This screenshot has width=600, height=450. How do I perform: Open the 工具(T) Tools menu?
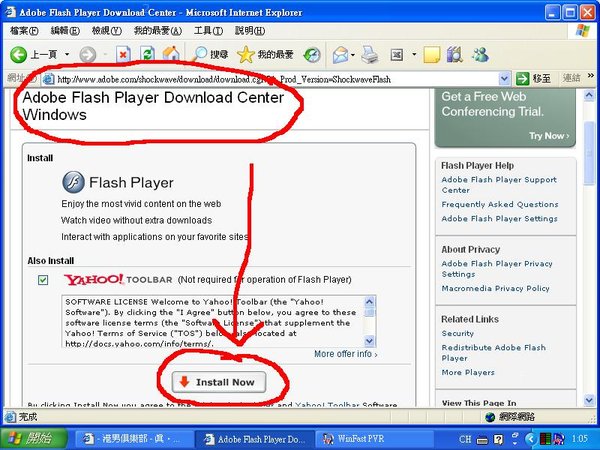pos(208,31)
